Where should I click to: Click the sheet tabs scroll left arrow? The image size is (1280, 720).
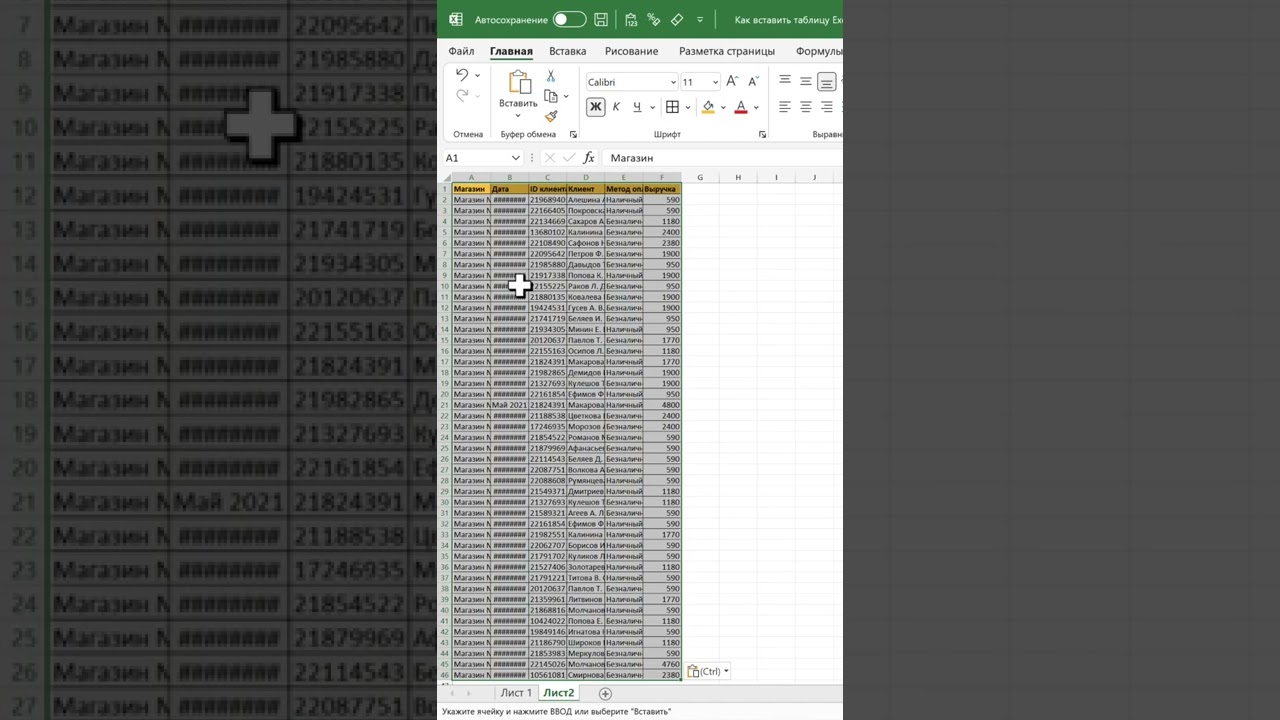click(x=452, y=693)
